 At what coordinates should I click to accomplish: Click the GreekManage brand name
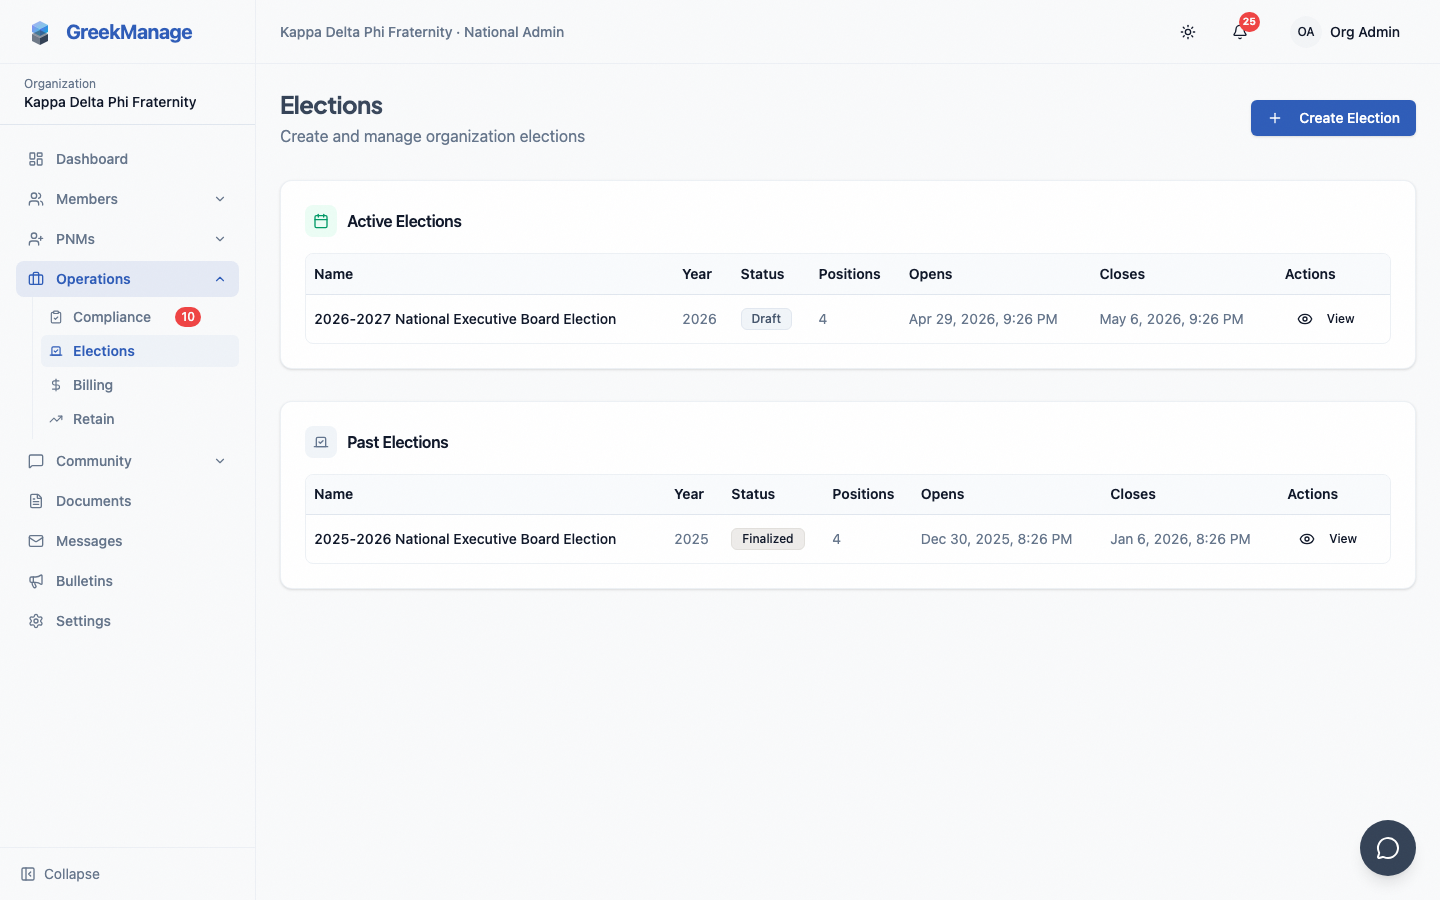tap(129, 32)
